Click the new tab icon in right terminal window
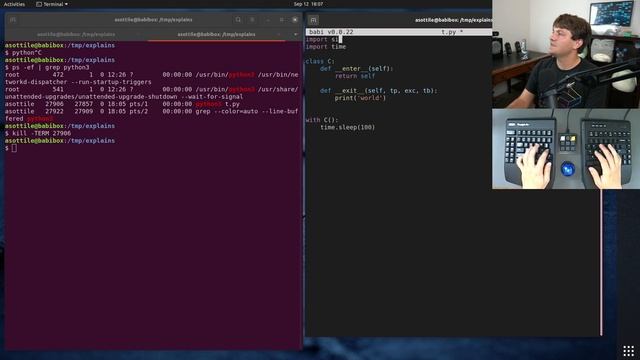Image resolution: width=640 pixels, height=360 pixels. [x=313, y=20]
